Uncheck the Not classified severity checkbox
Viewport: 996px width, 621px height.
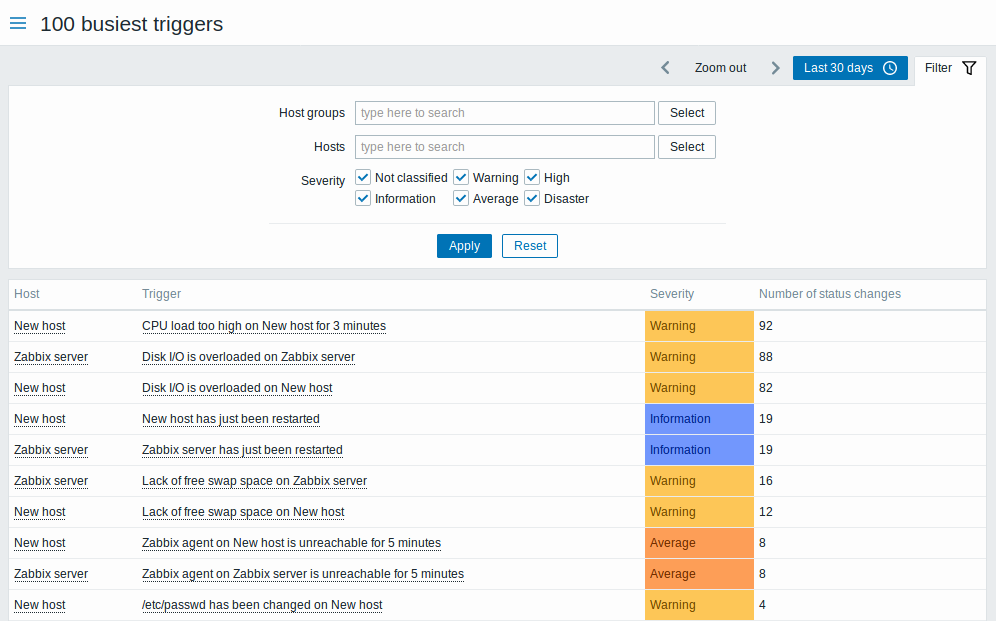pos(363,177)
